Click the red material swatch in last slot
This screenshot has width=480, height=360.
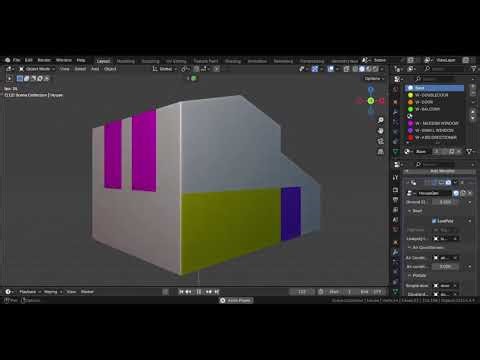[x=411, y=137]
